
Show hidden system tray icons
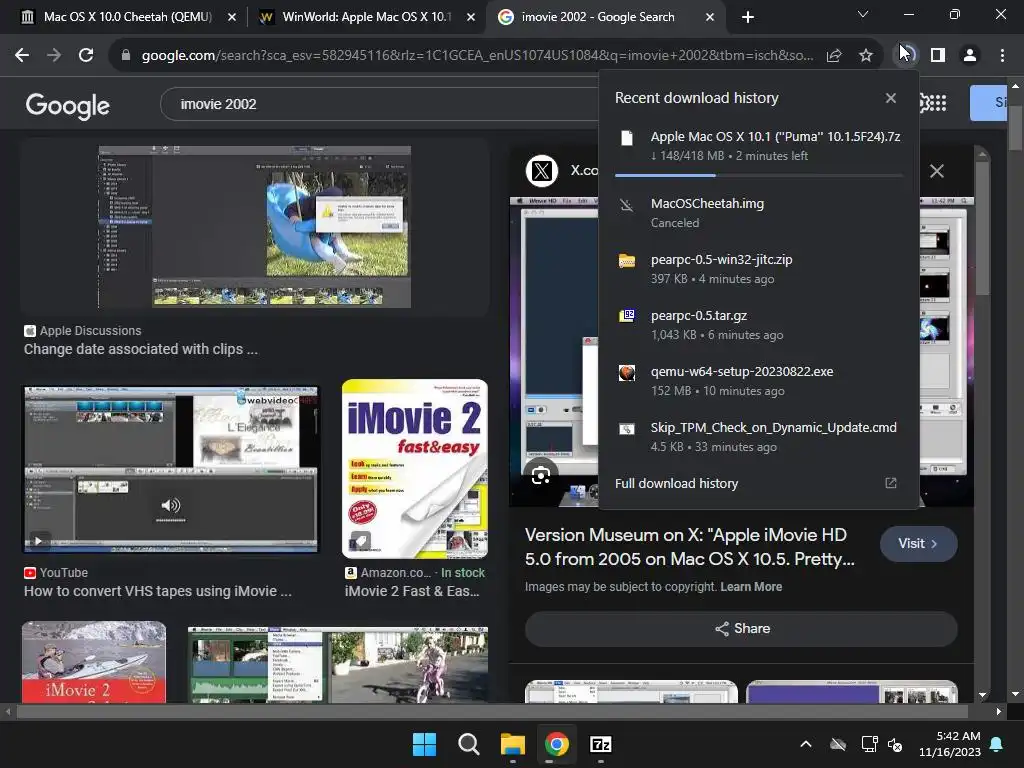click(806, 744)
